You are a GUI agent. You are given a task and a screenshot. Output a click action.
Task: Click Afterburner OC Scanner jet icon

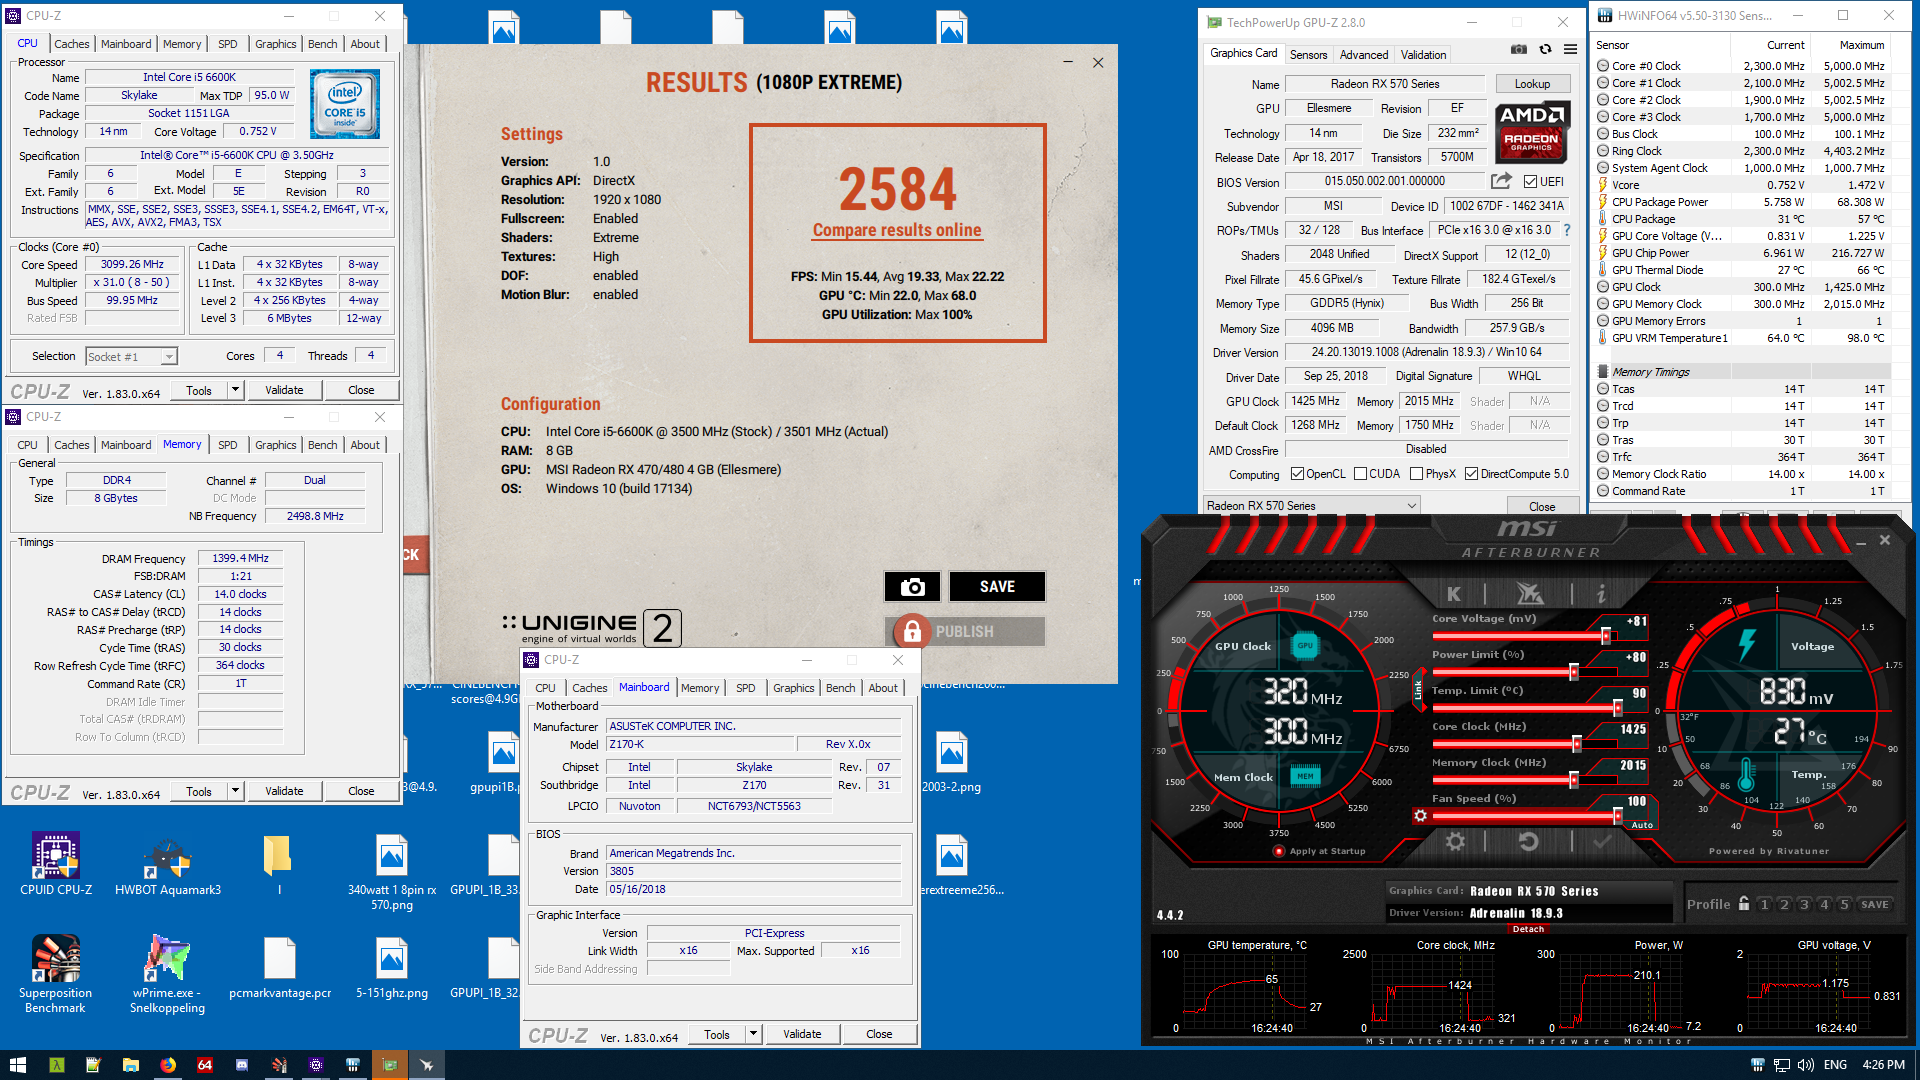pyautogui.click(x=1529, y=593)
